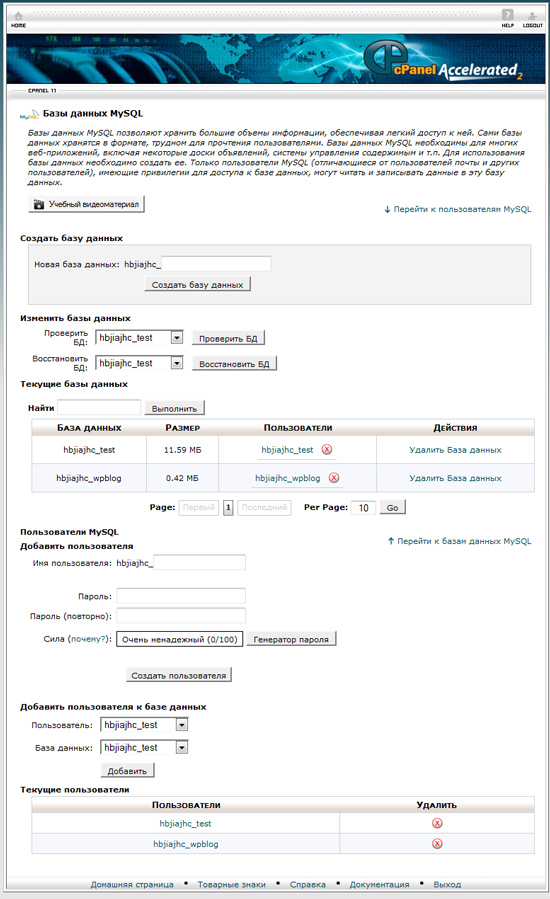Click the Восстановить БД button
This screenshot has width=550, height=899.
point(234,363)
